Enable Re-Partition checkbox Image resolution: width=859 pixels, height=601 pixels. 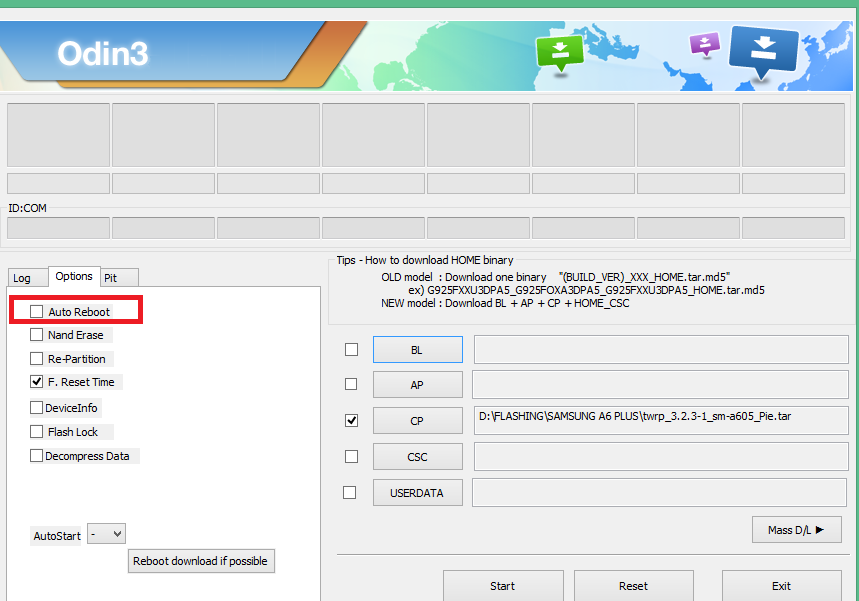click(x=37, y=359)
